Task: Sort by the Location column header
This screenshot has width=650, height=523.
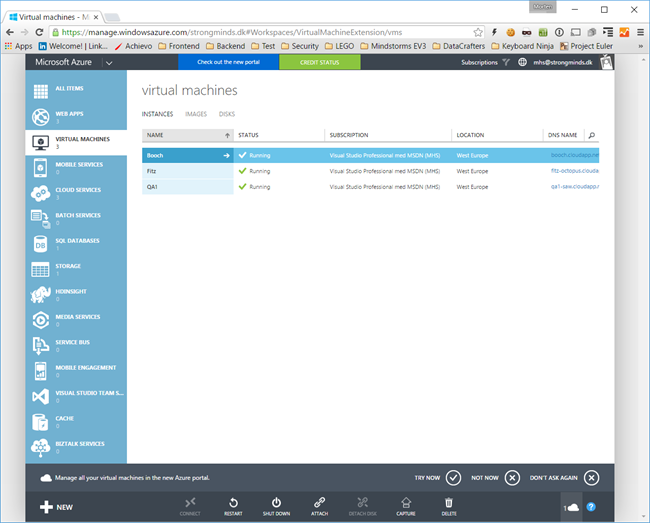Action: tap(497, 135)
